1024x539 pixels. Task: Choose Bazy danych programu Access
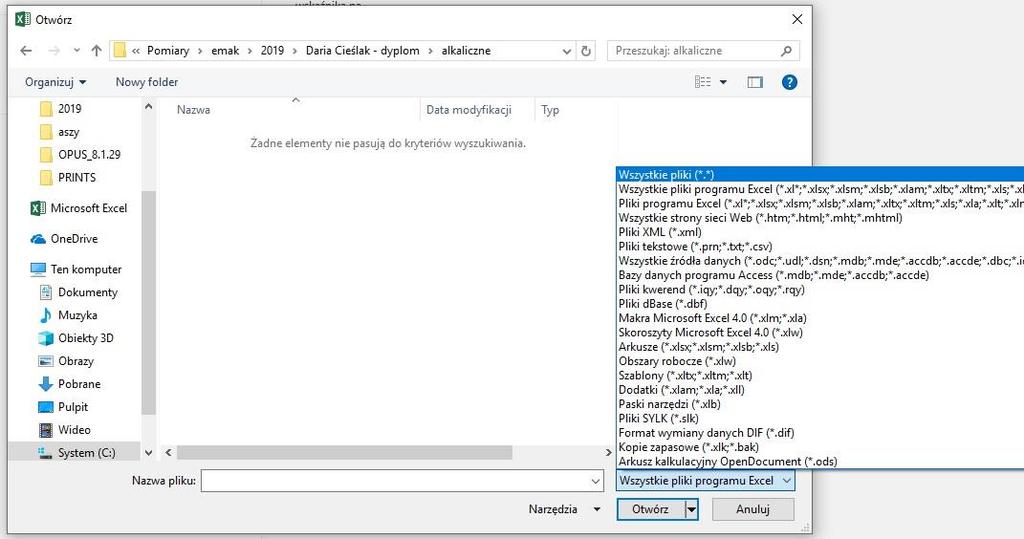pos(820,275)
